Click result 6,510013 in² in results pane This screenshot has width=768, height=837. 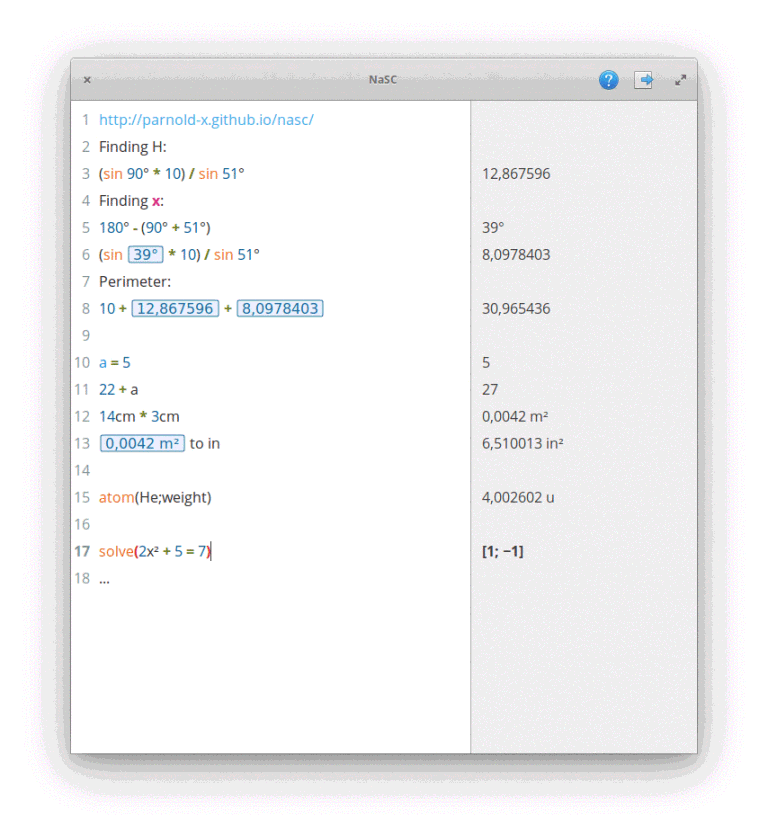522,444
